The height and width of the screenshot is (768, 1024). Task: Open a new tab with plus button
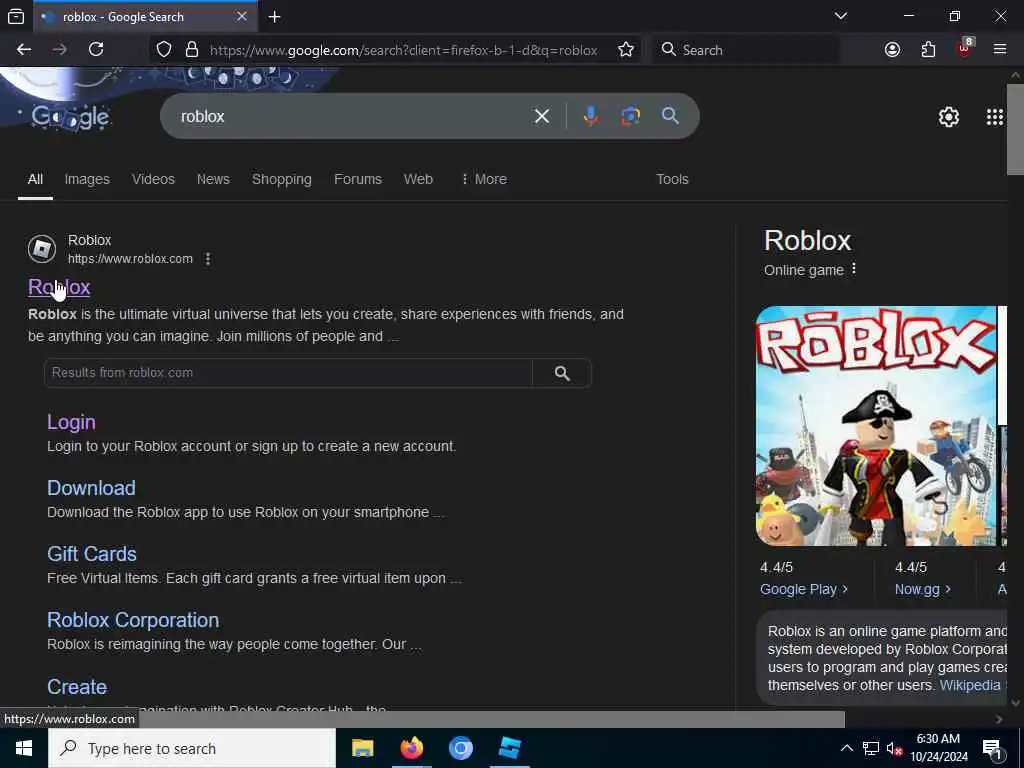coord(275,17)
